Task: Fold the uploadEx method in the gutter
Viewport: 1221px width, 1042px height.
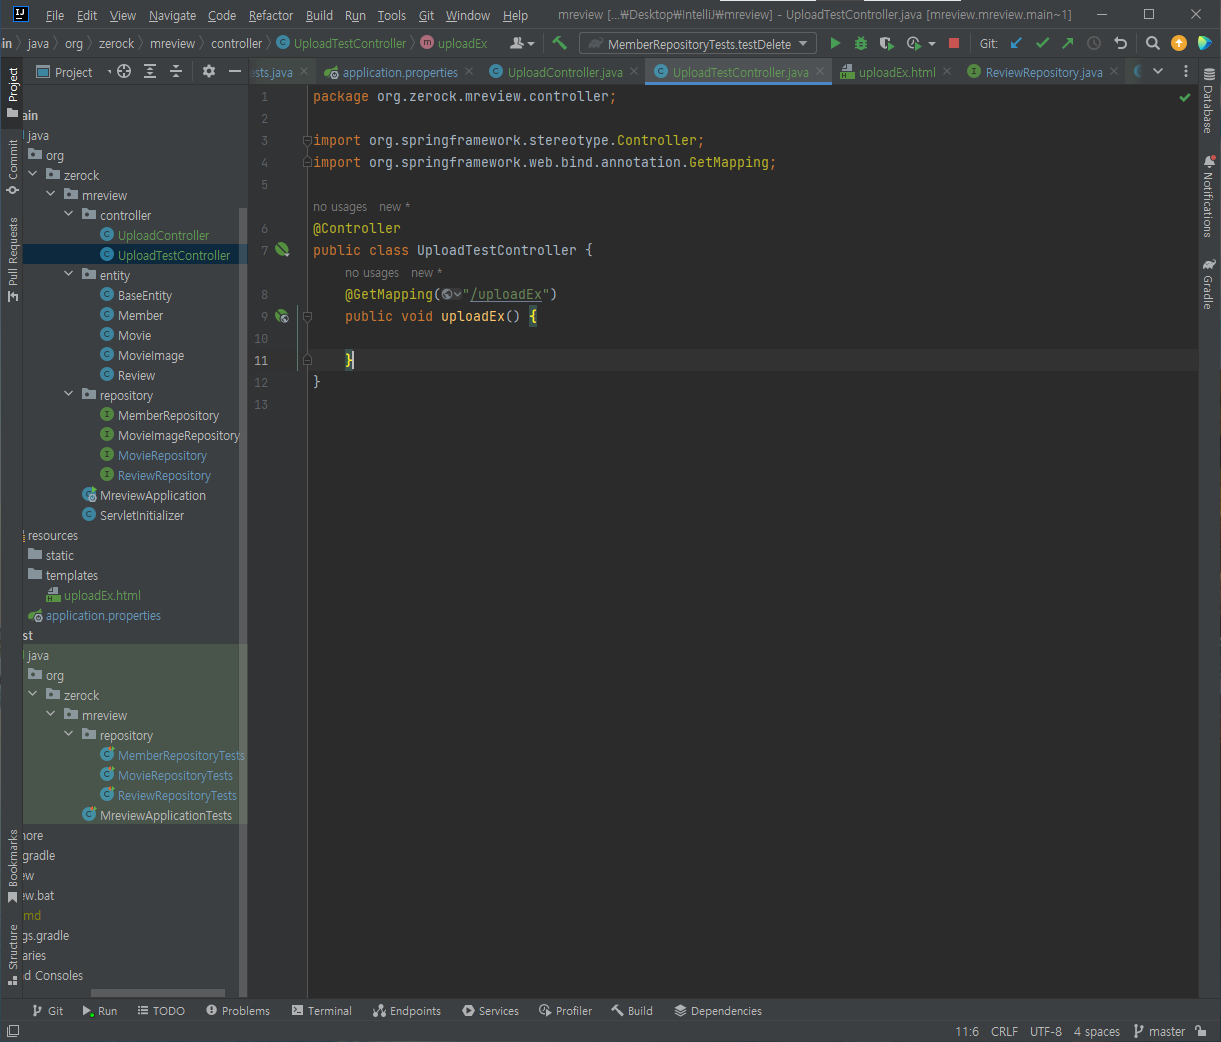Action: click(307, 316)
